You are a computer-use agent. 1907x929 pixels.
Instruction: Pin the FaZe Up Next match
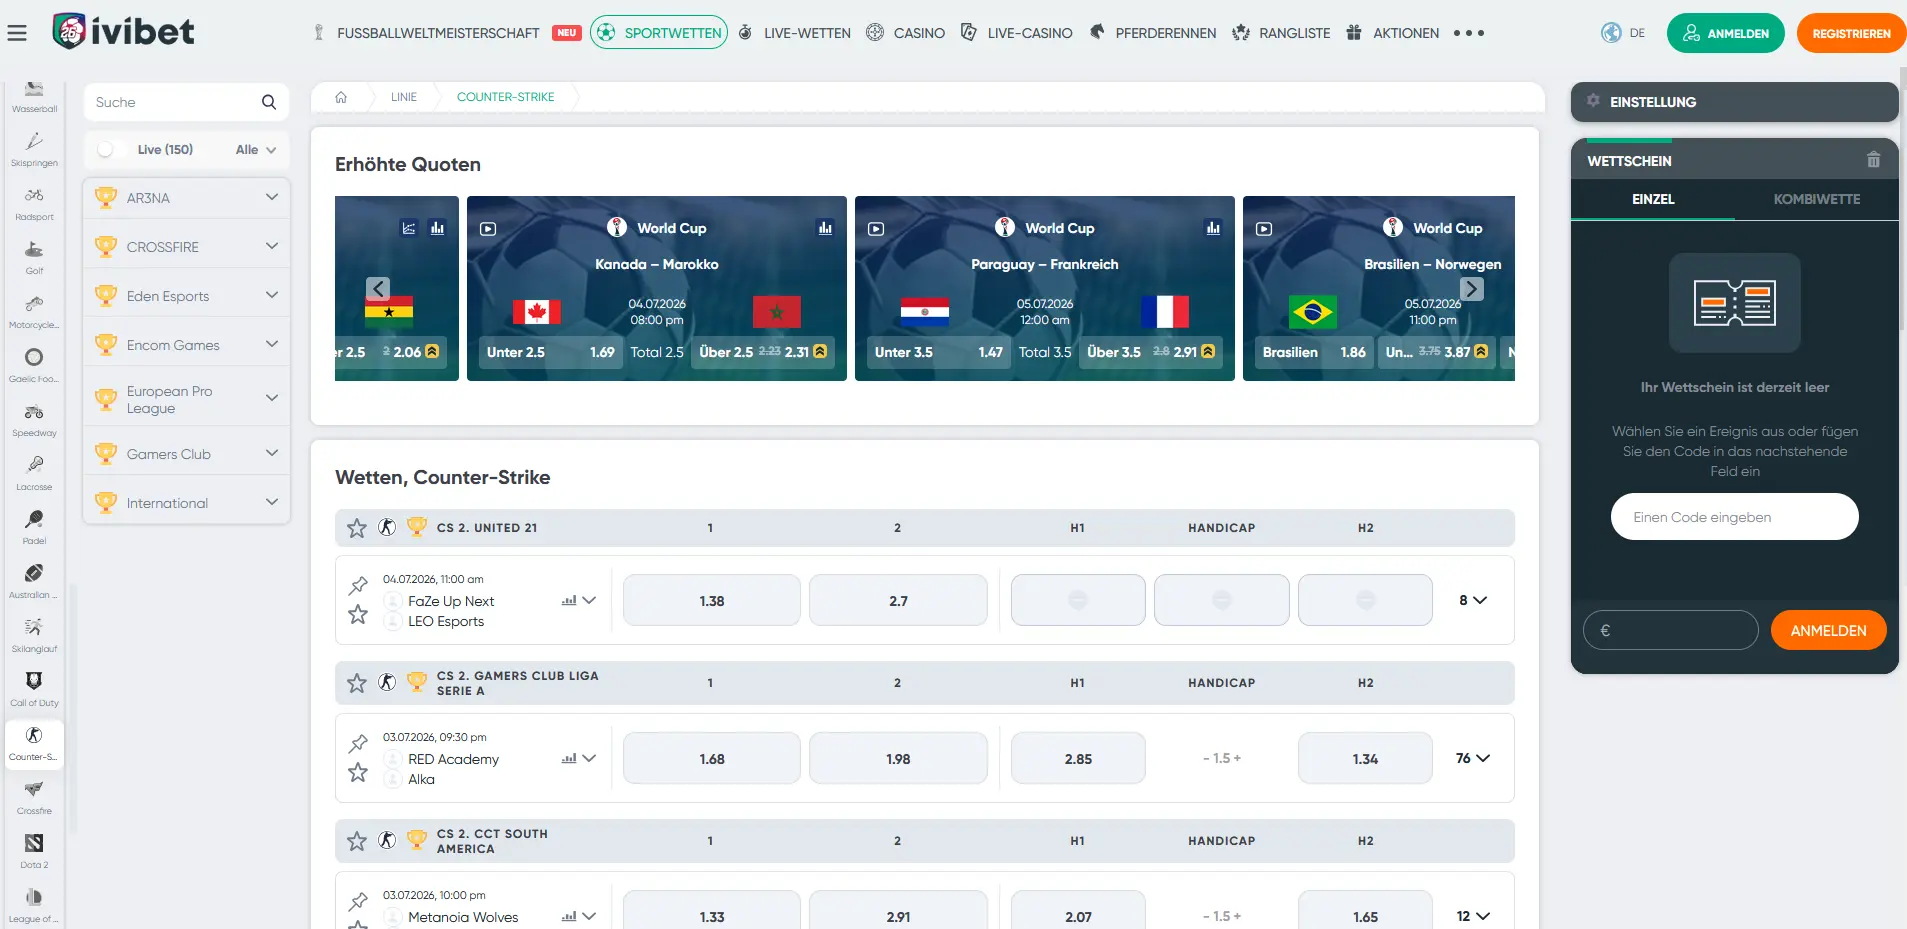point(358,585)
